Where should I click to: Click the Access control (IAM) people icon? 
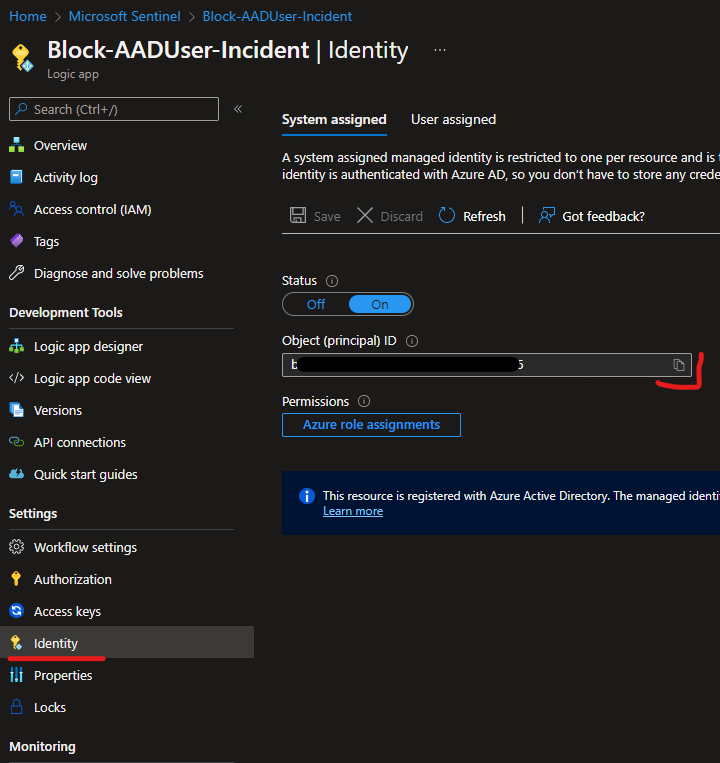pos(17,209)
